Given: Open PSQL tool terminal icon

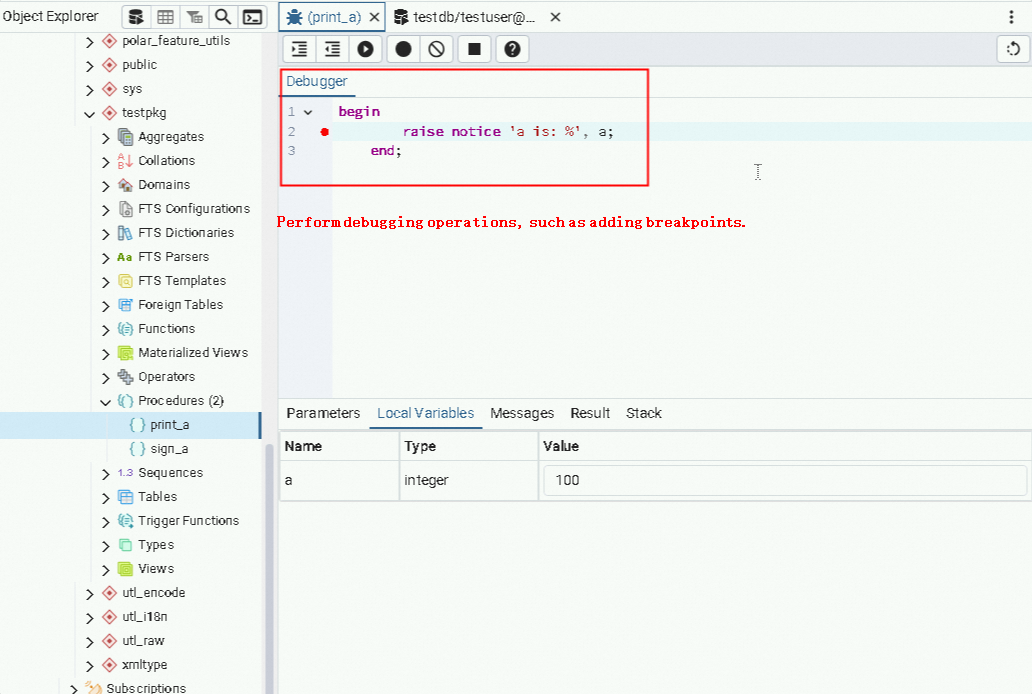Looking at the screenshot, I should tap(252, 17).
